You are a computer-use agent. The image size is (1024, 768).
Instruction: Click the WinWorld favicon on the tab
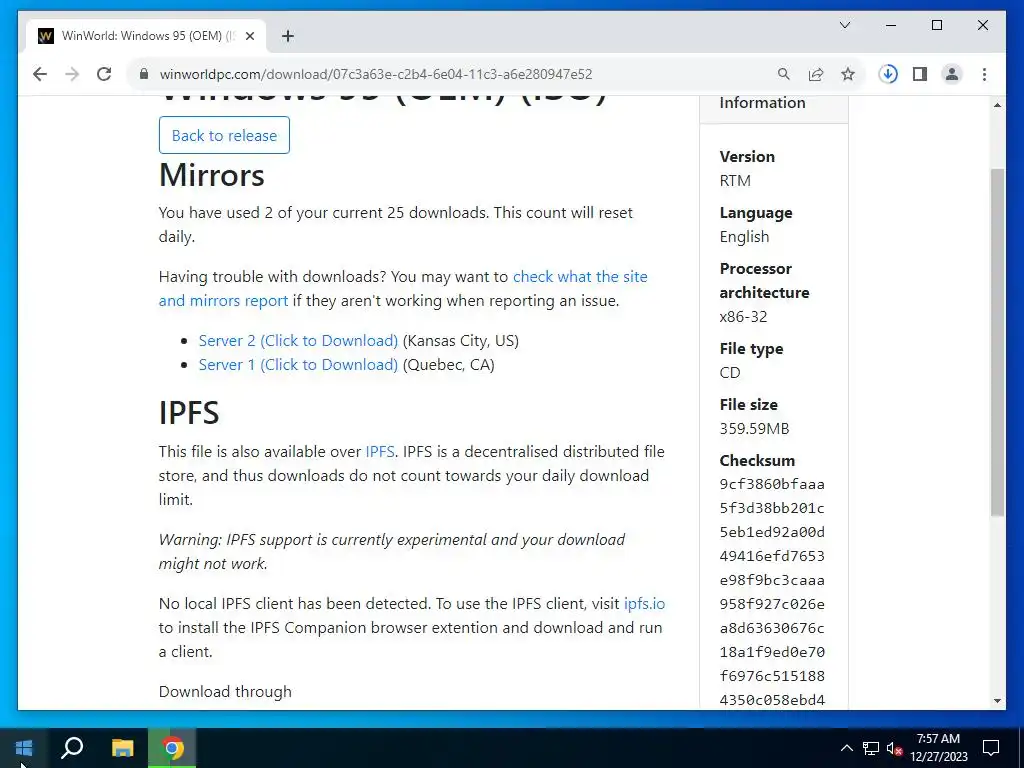[x=46, y=36]
